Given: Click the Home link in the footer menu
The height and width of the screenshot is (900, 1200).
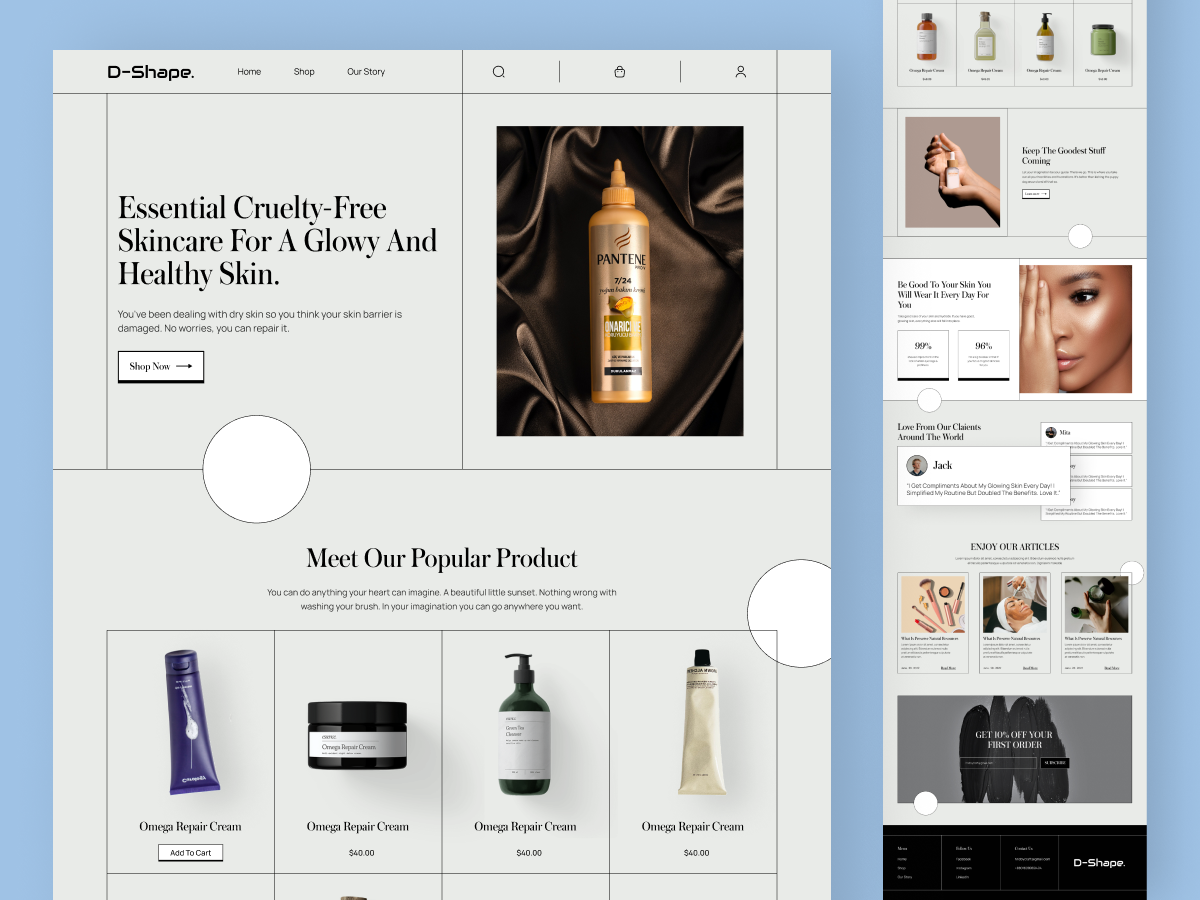Looking at the screenshot, I should tap(902, 859).
